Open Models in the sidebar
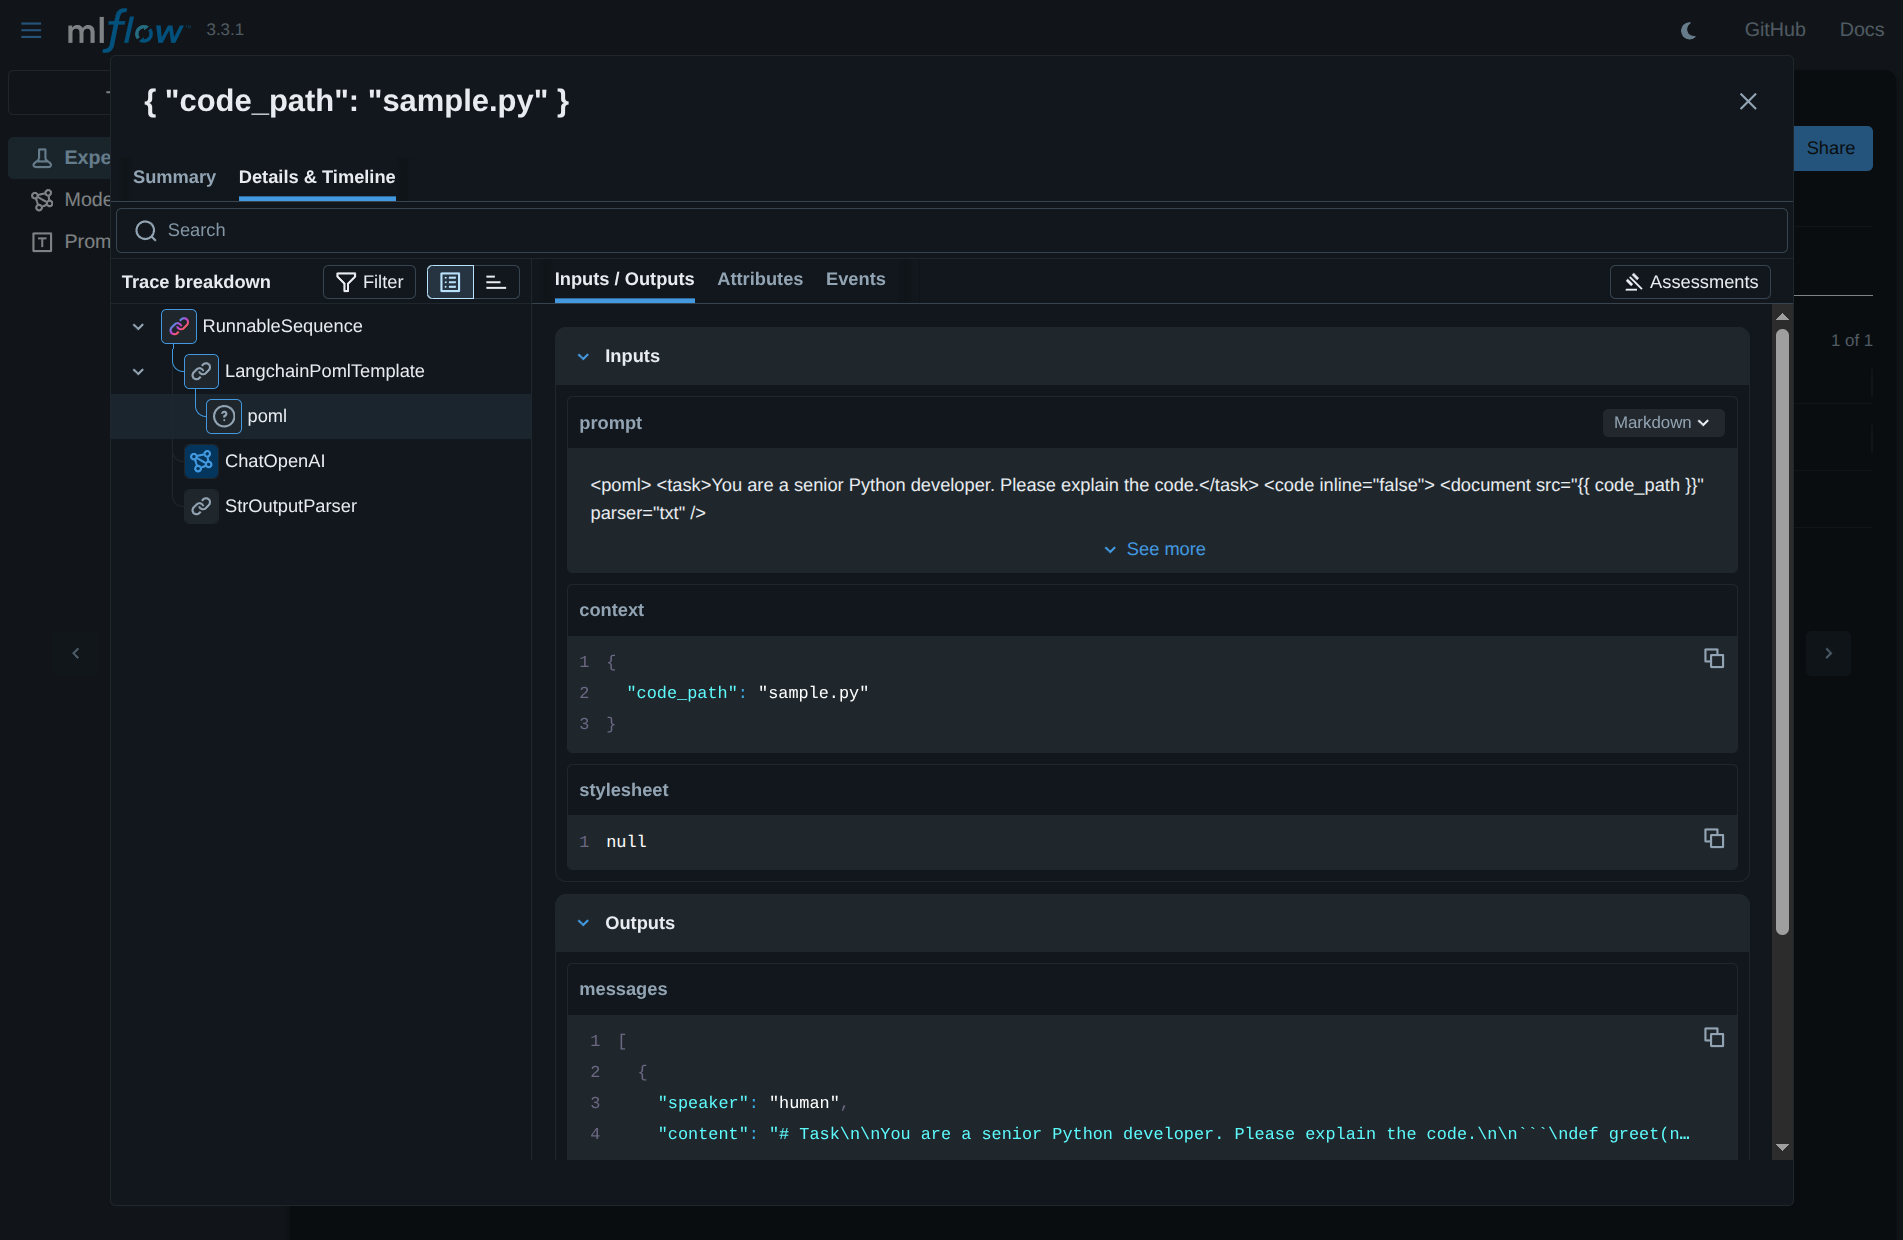 60,200
